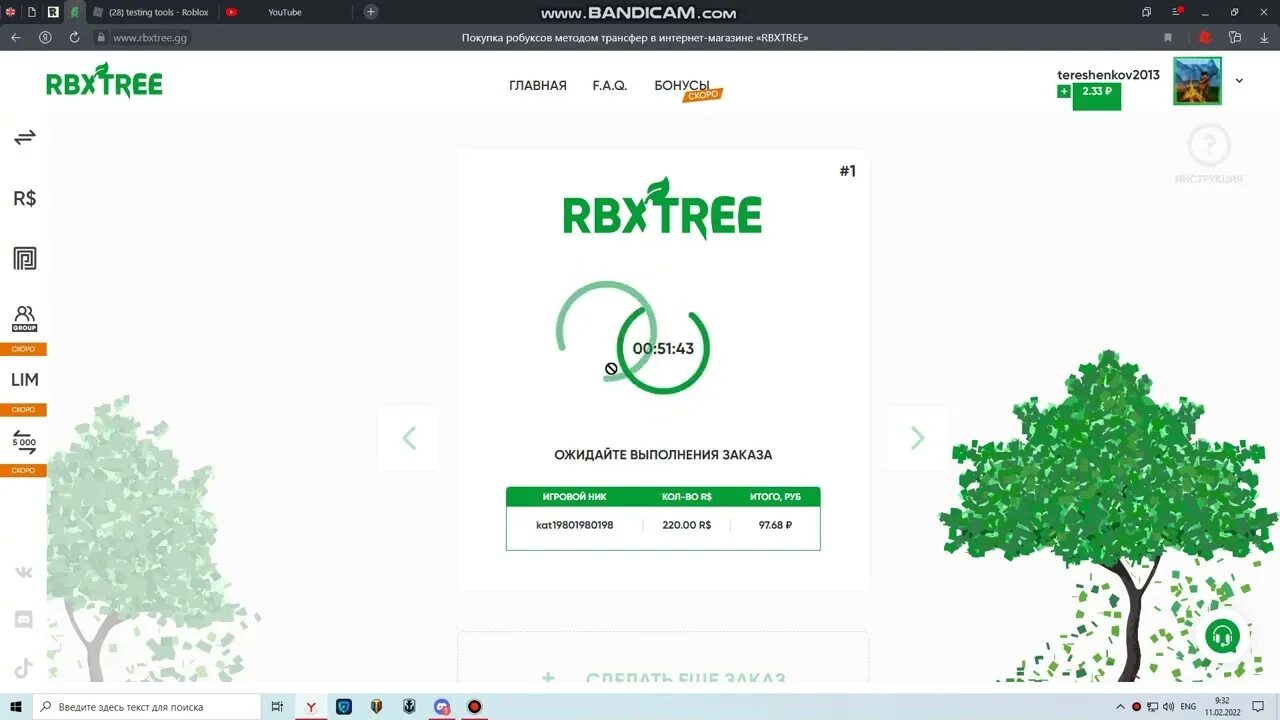This screenshot has height=720, width=1280.
Task: Switch to testing tools - Roblox tab
Action: point(150,12)
